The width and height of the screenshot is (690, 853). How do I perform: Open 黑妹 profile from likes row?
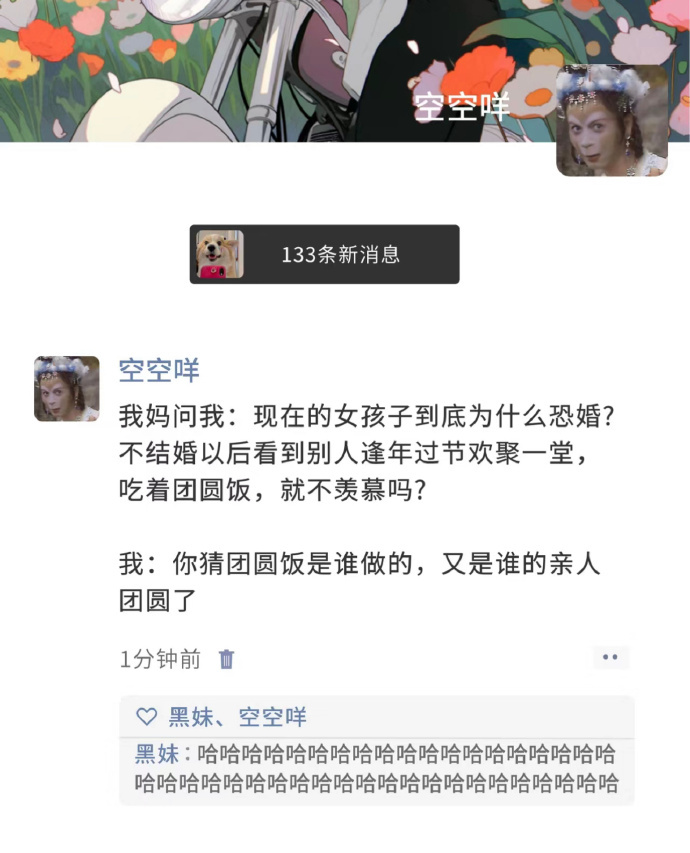191,716
